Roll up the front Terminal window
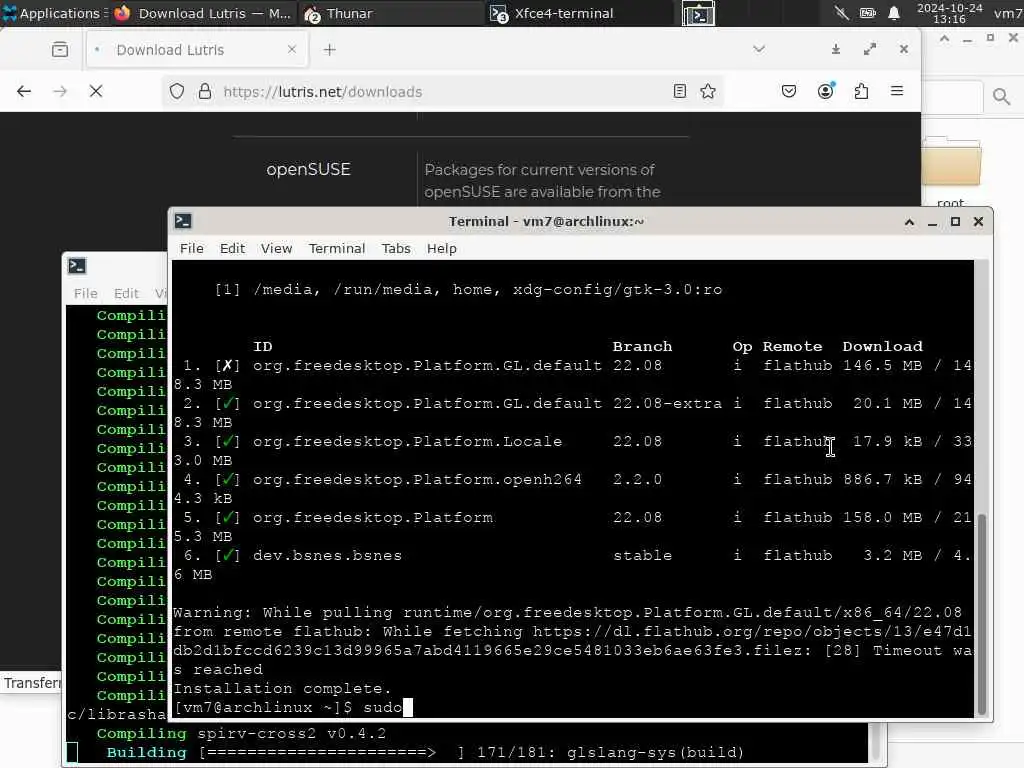This screenshot has width=1024, height=768. click(x=909, y=222)
